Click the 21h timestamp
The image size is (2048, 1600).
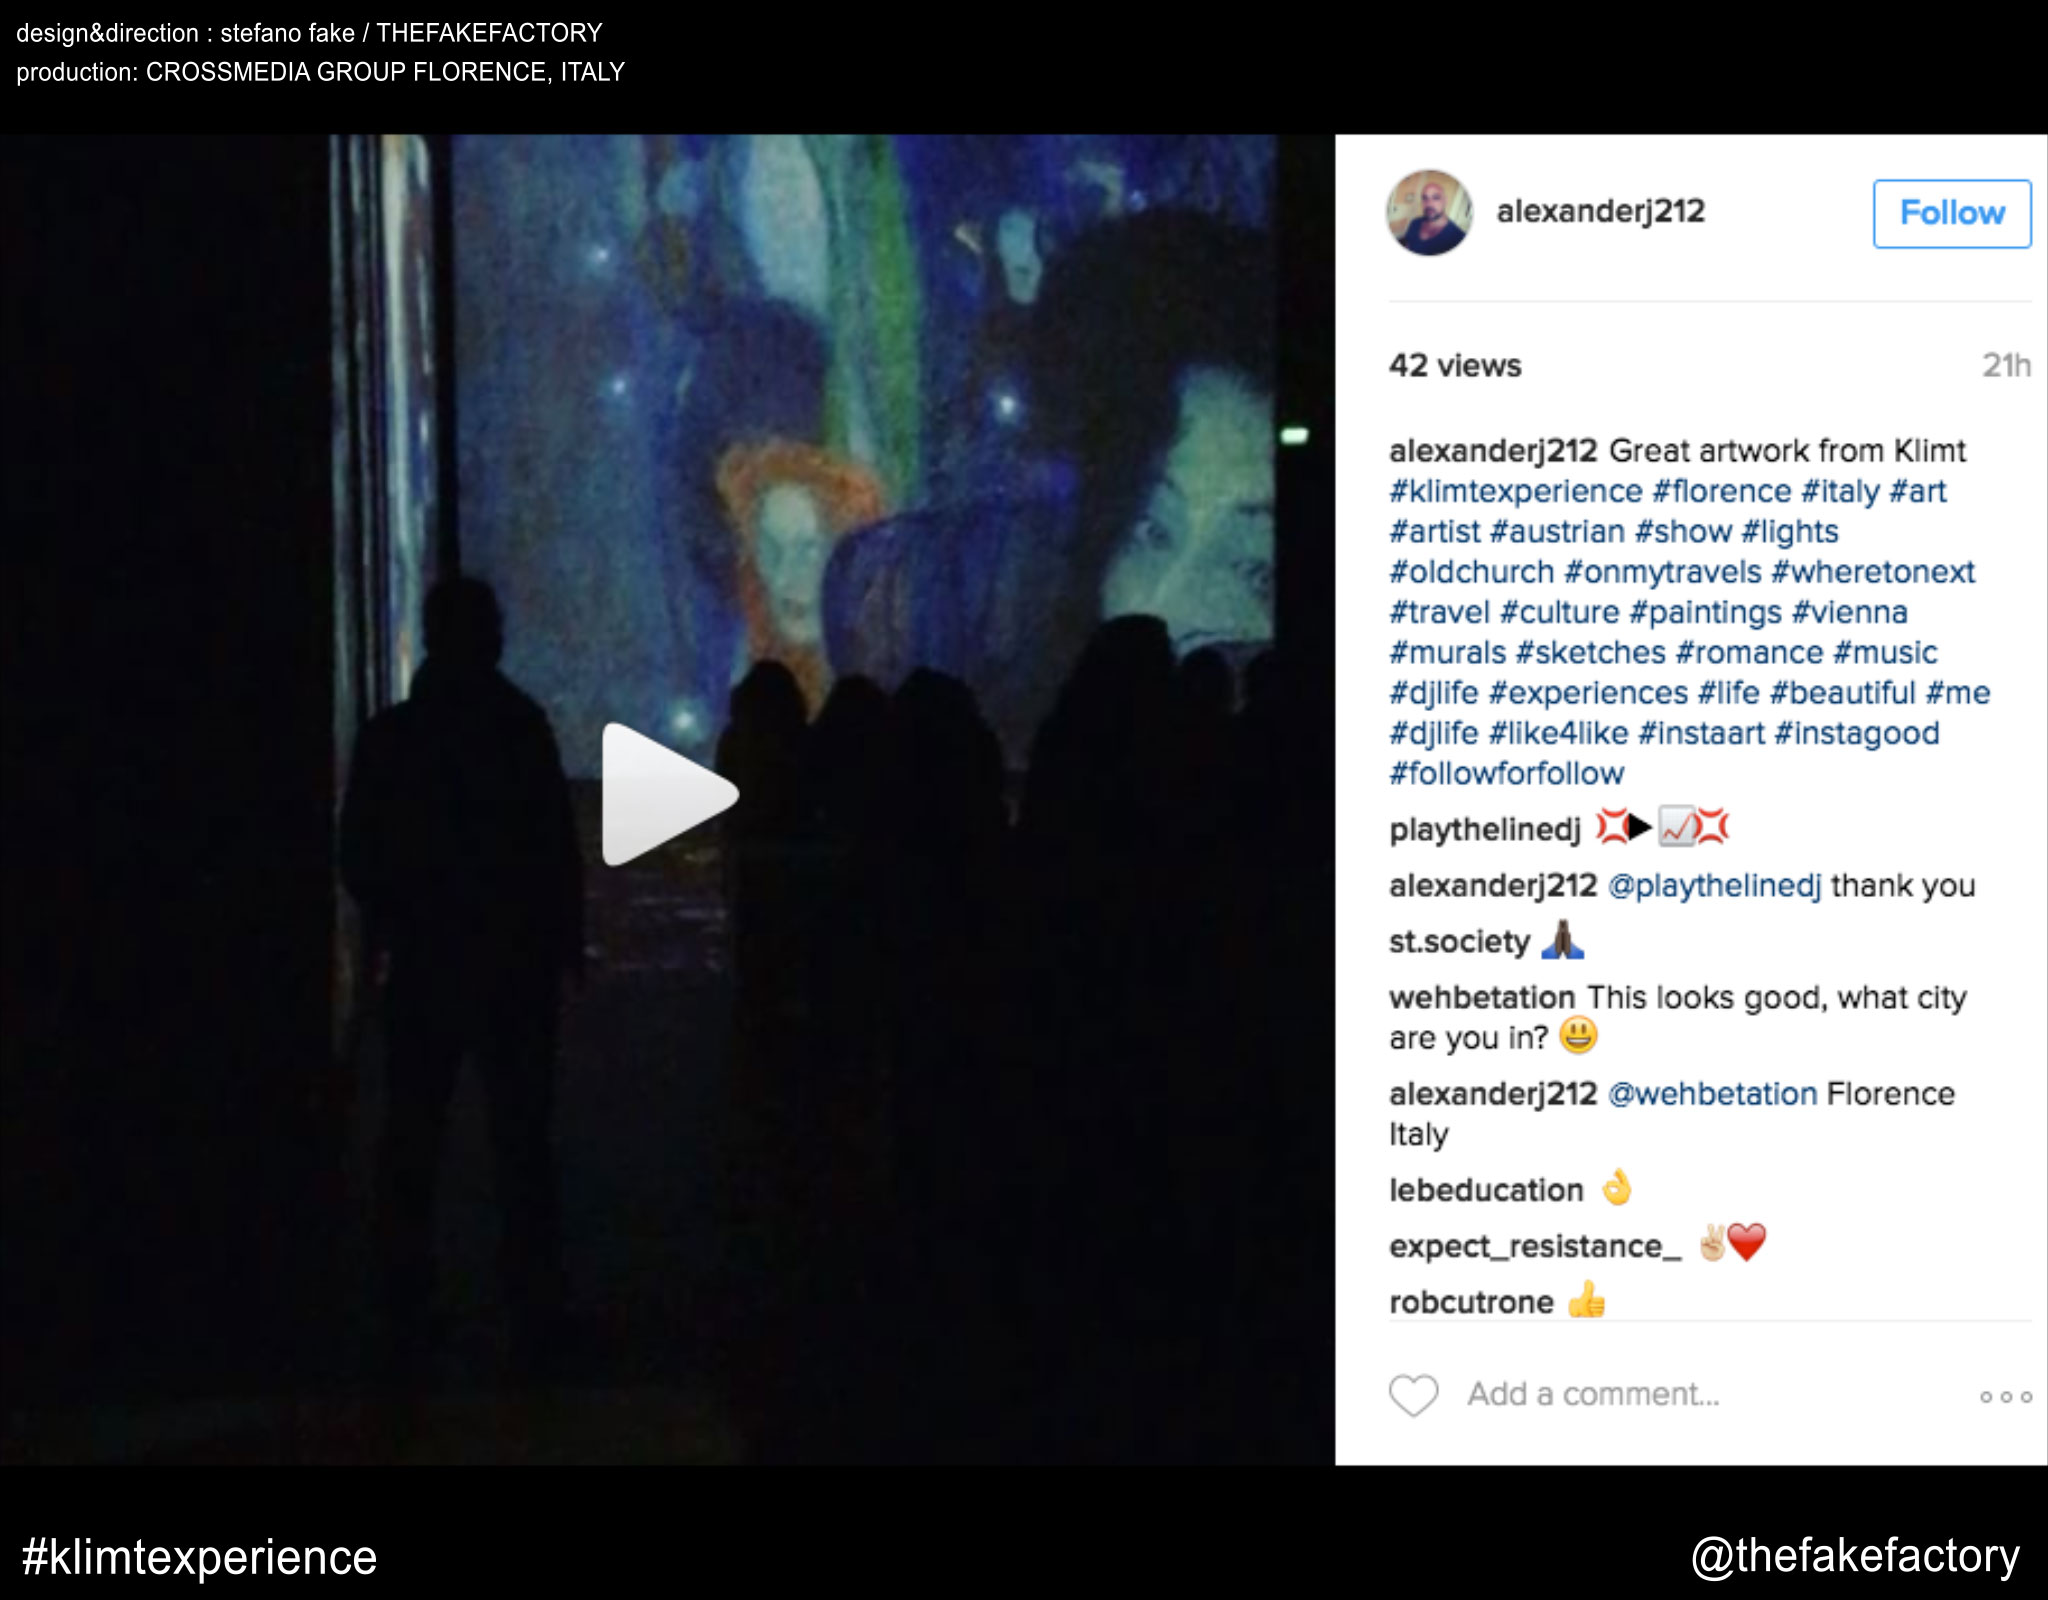[2006, 365]
